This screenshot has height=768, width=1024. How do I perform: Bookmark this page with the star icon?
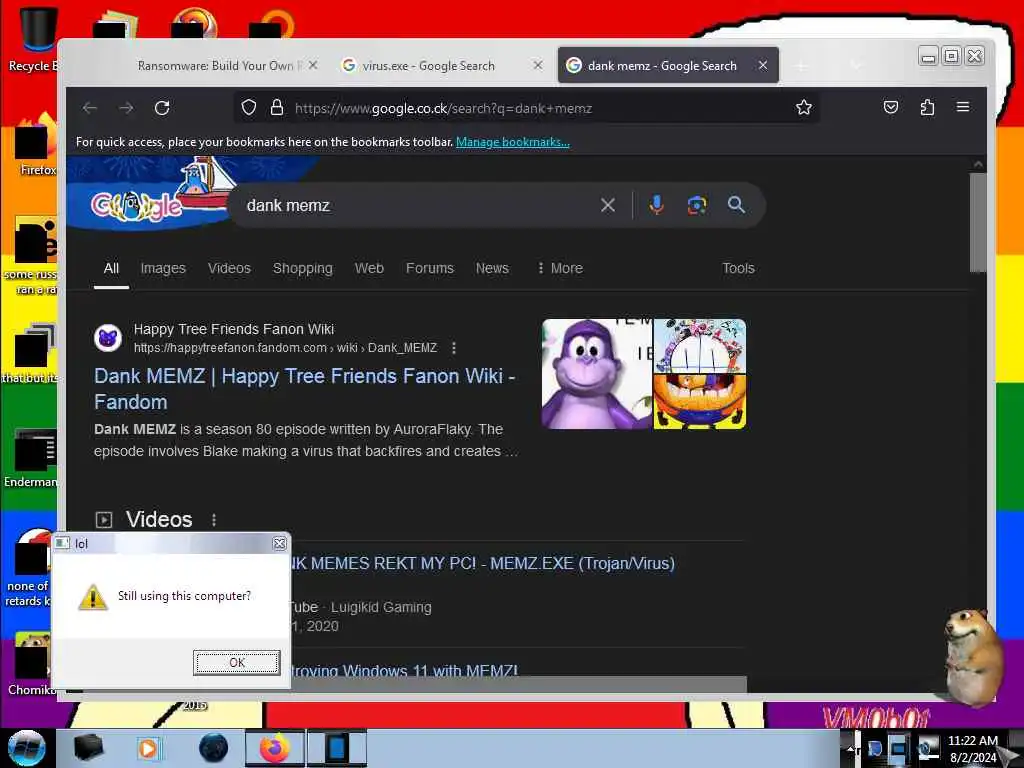(x=804, y=108)
